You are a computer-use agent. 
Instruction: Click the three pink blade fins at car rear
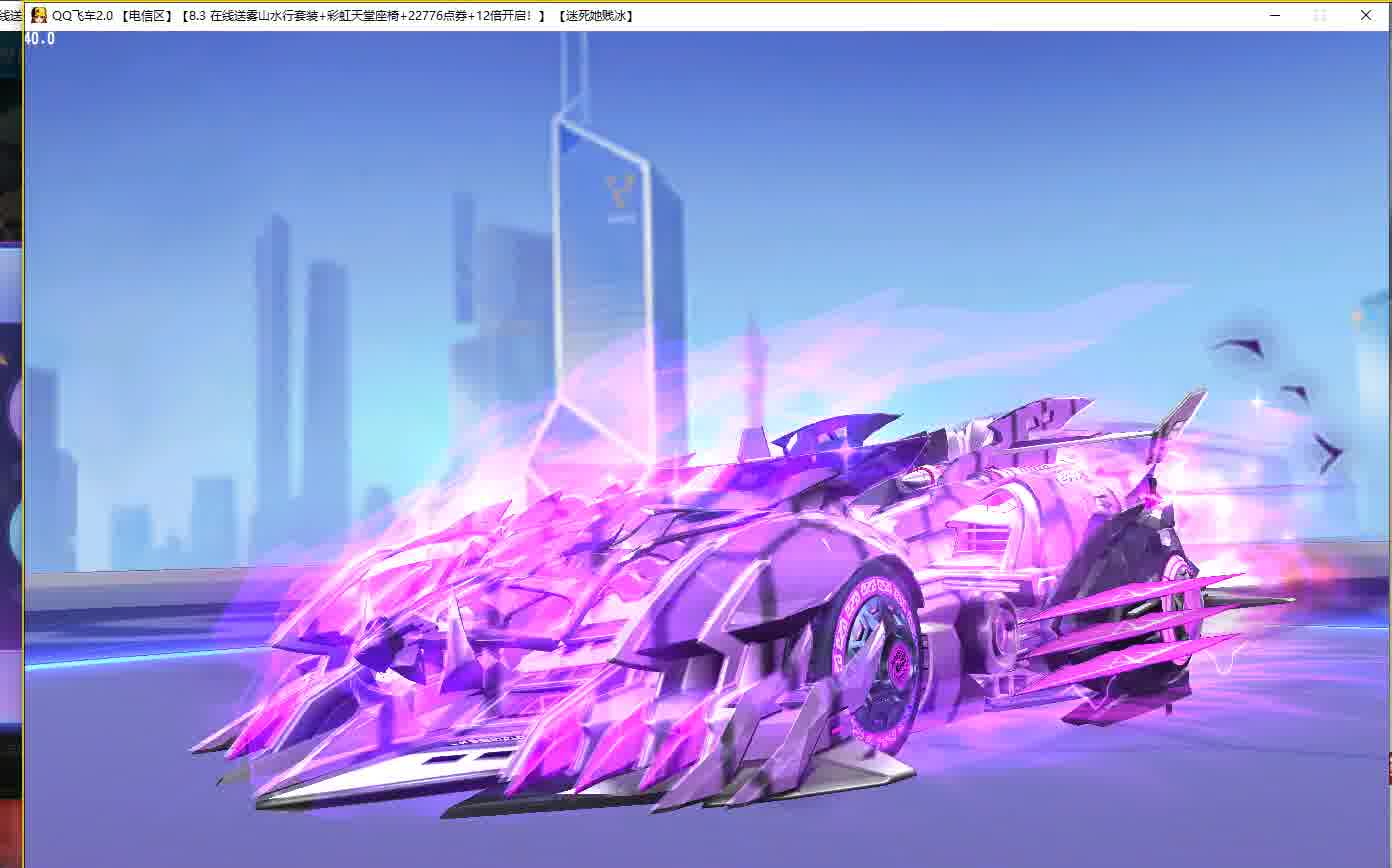[x=1140, y=625]
